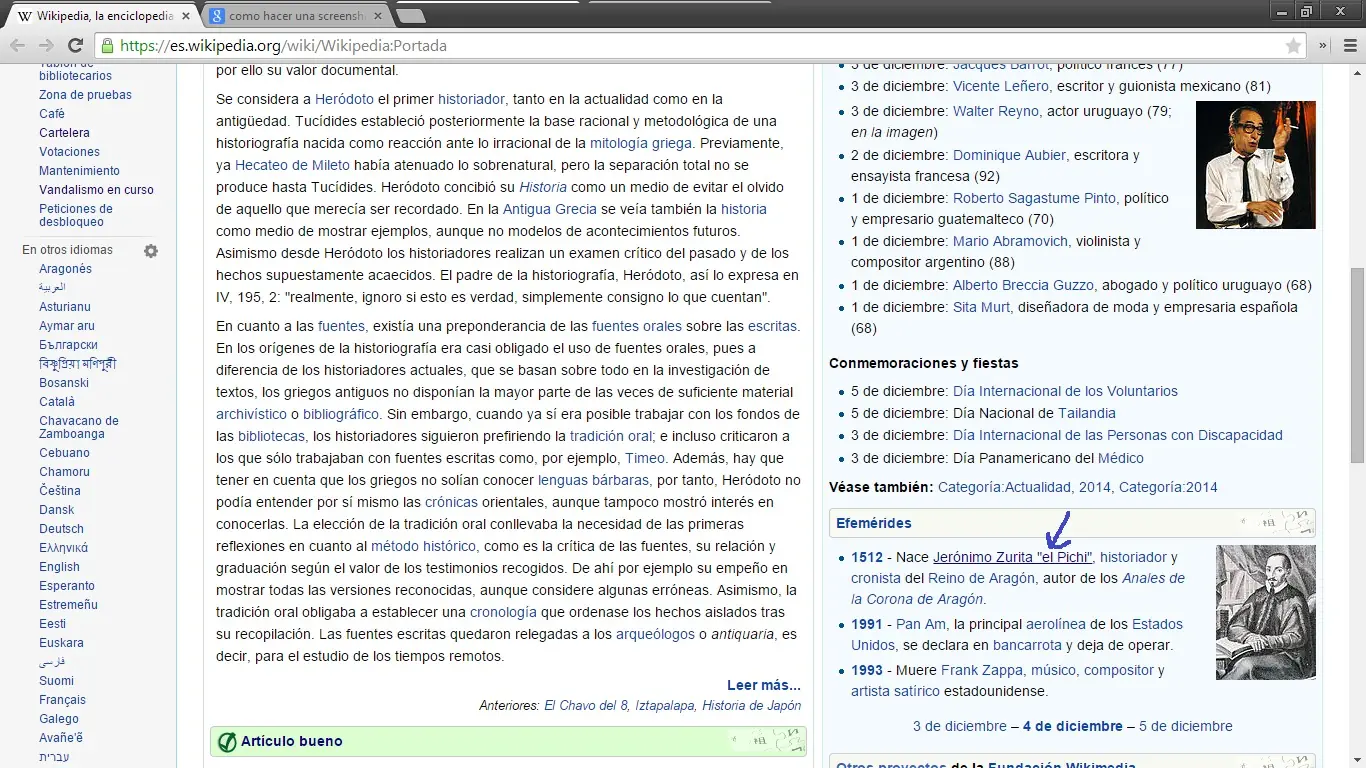Open El Chavo del 8 previous article
Viewport: 1366px width, 768px height.
coord(586,705)
